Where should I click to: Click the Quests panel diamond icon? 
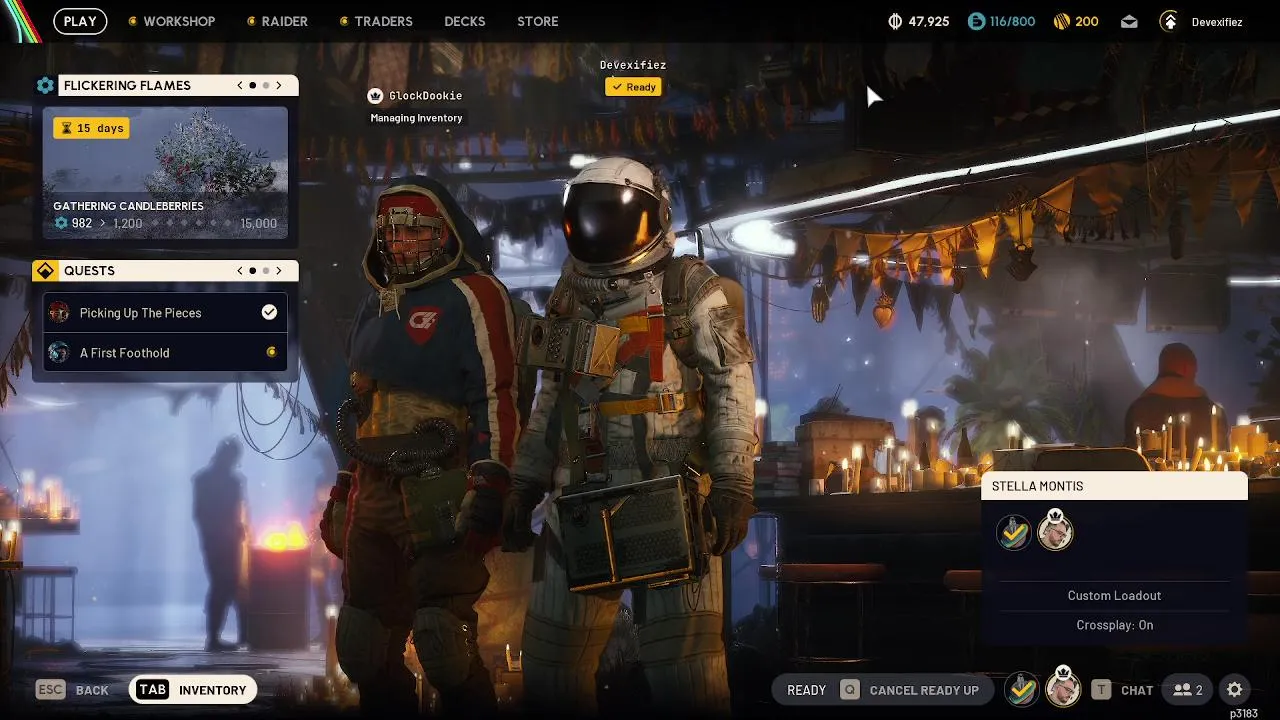pos(45,271)
